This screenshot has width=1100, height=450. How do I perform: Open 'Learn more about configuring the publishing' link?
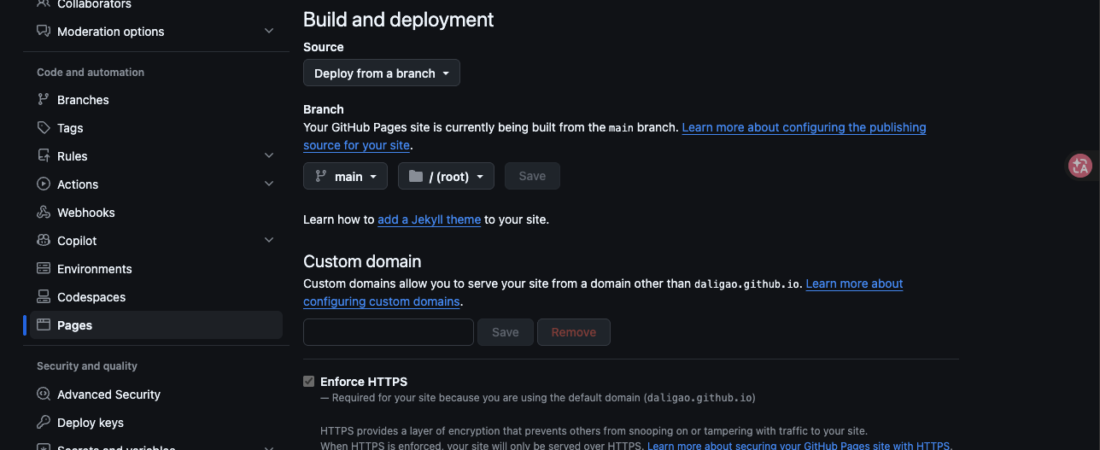click(x=804, y=127)
